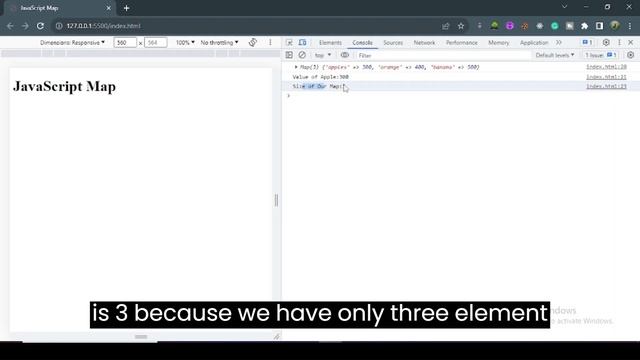
Task: Open the issues counter badge
Action: coord(587,42)
